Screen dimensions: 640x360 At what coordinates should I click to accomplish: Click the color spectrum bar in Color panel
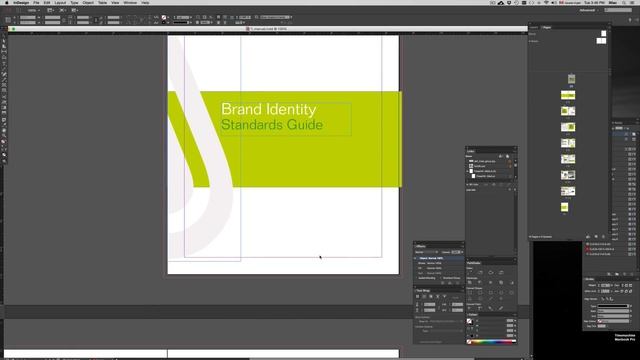coord(492,342)
